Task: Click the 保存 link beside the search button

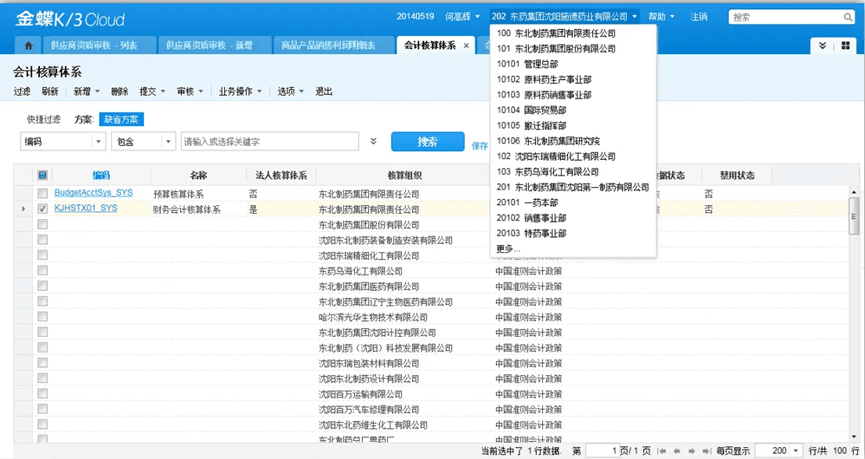Action: 479,146
